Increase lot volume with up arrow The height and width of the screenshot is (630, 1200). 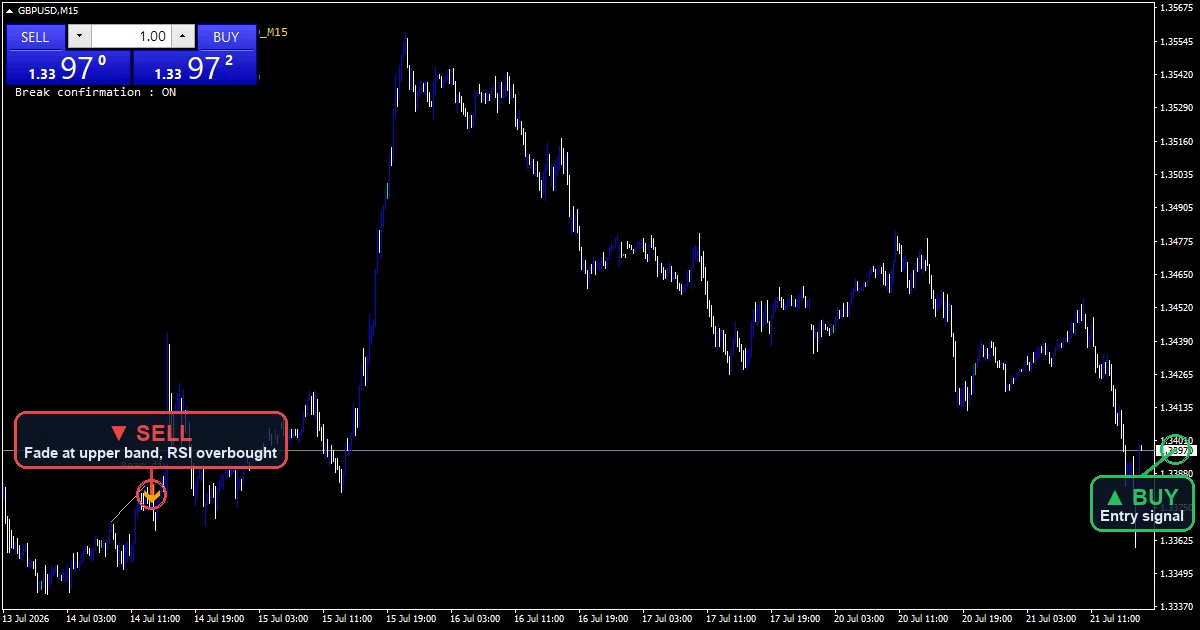click(182, 37)
